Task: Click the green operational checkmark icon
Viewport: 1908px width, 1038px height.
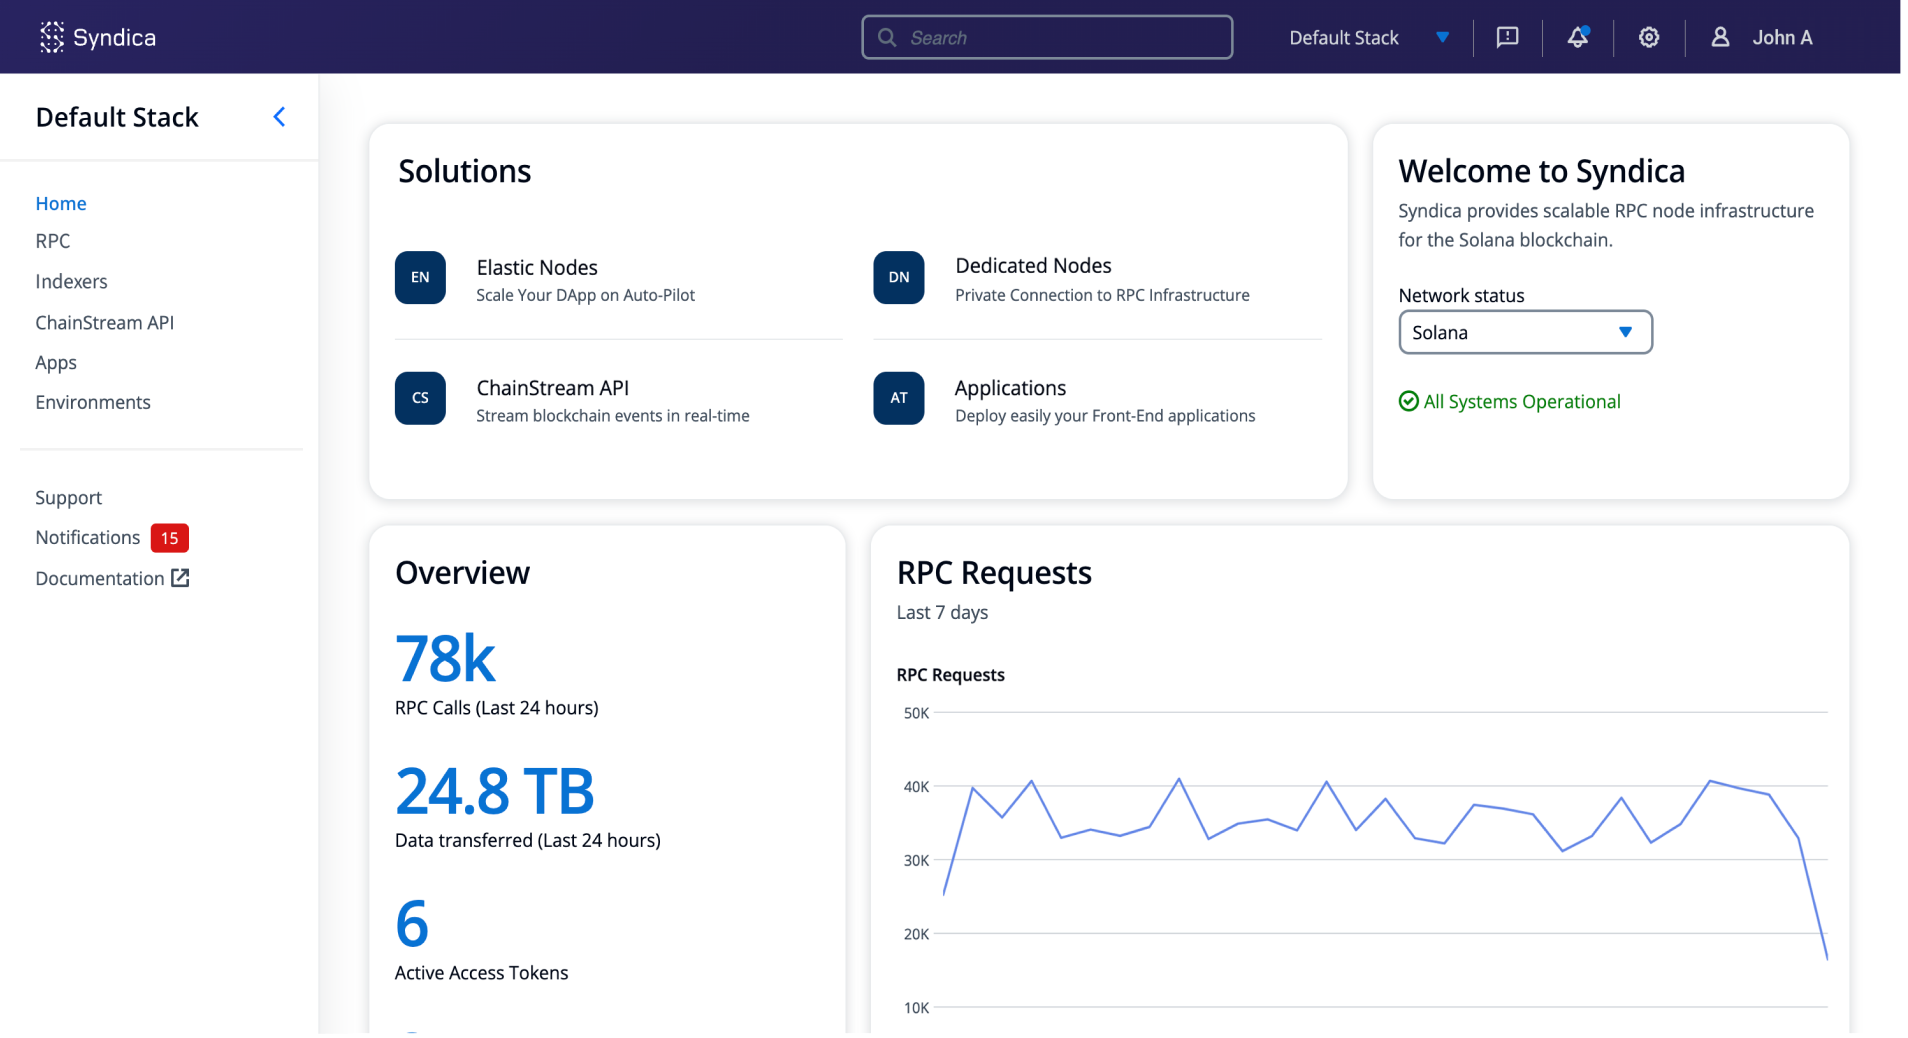Action: (x=1408, y=401)
